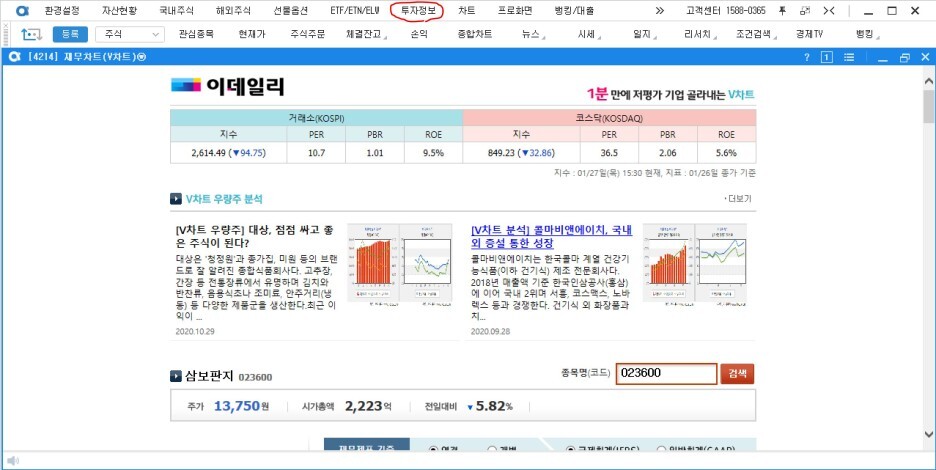Viewport: 936px width, 470px height.
Task: Open the 손익 toolbar shortcut
Action: (x=419, y=35)
